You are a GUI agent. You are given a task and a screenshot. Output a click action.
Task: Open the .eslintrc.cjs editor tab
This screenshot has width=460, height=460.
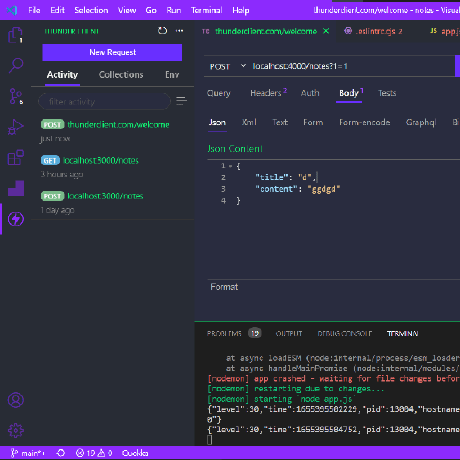[x=374, y=31]
